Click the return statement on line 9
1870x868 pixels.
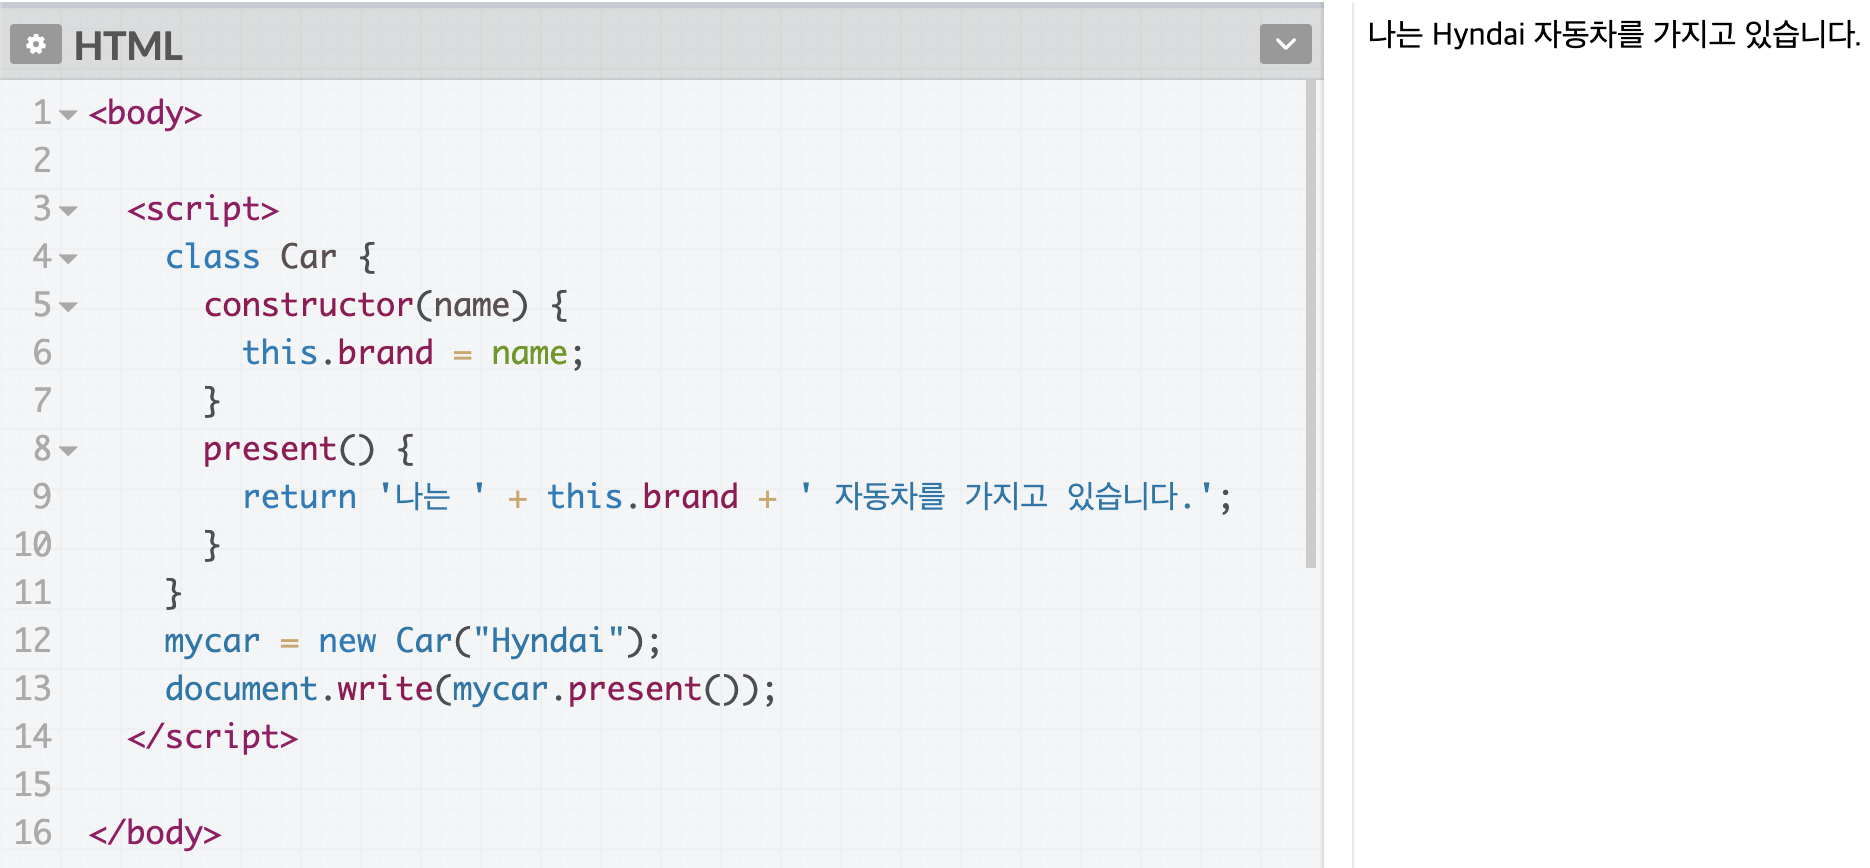pyautogui.click(x=737, y=497)
